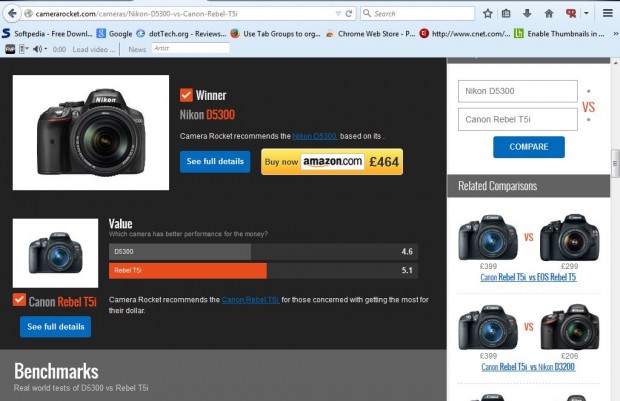Click the search magnifier icon
The height and width of the screenshot is (401, 620).
[x=368, y=14]
